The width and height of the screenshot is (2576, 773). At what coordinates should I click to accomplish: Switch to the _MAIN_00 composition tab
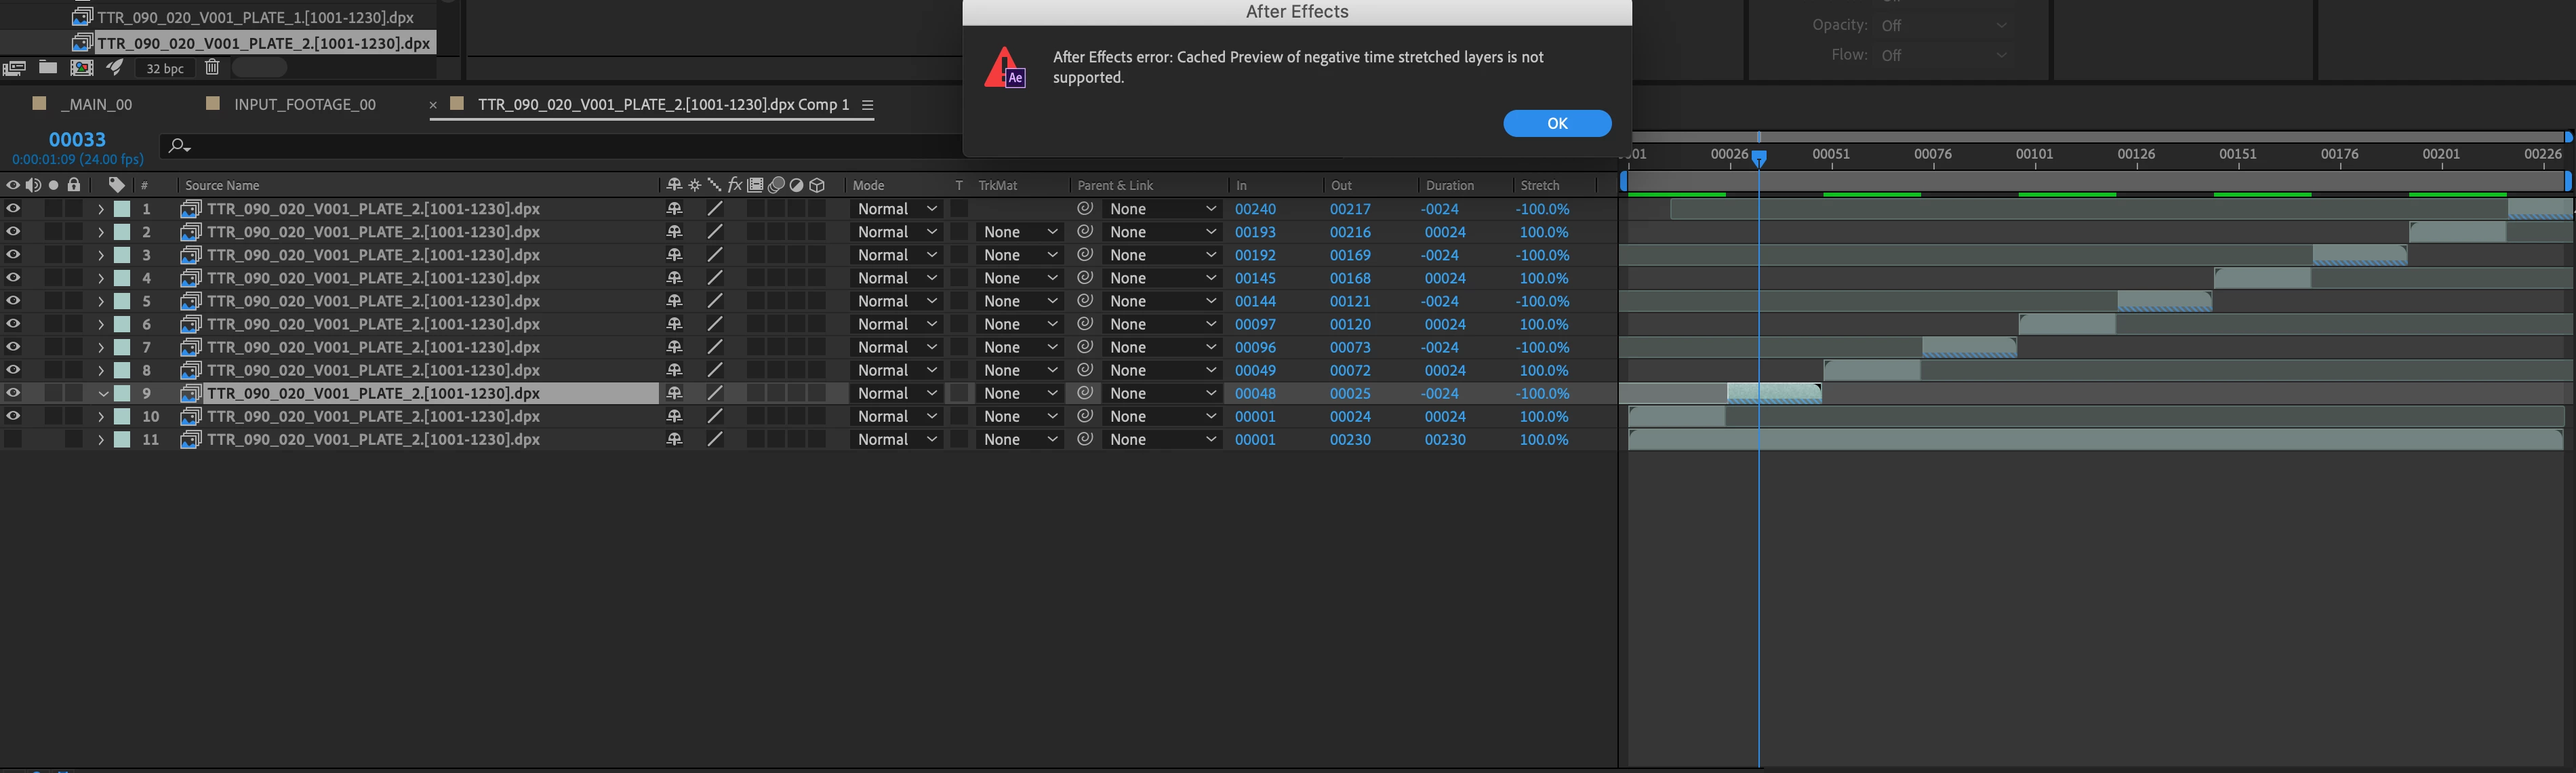click(x=96, y=104)
